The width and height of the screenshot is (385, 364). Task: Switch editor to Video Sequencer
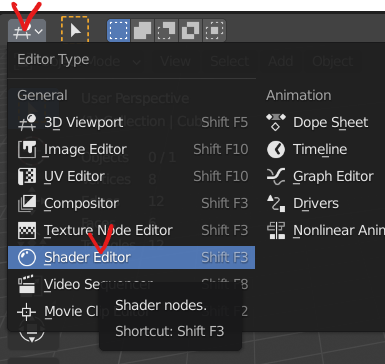tap(131, 284)
